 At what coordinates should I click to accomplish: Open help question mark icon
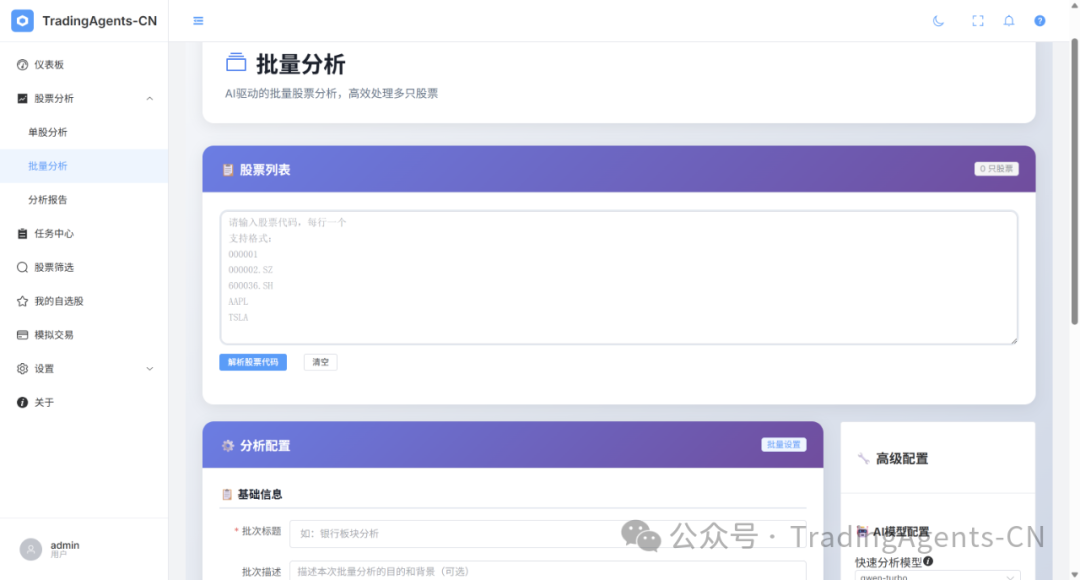tap(1040, 21)
